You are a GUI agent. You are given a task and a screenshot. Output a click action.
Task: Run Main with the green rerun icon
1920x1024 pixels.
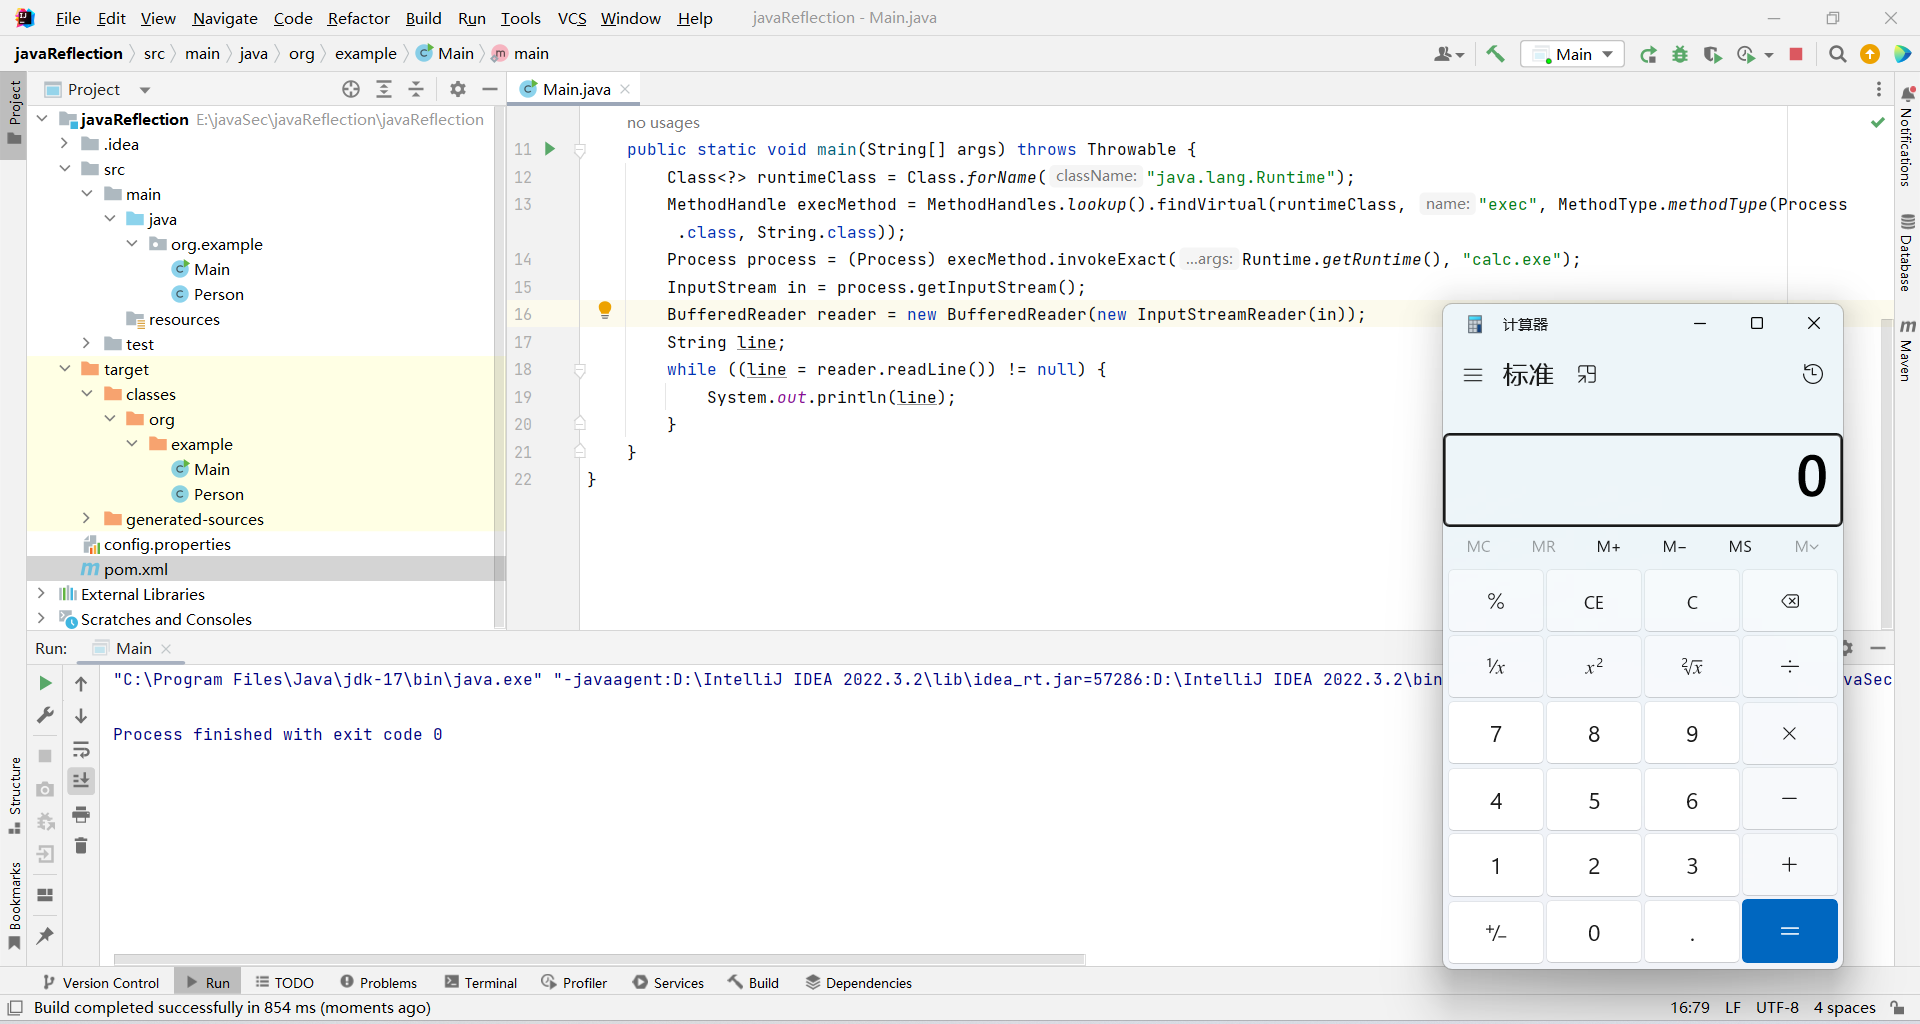tap(1648, 54)
